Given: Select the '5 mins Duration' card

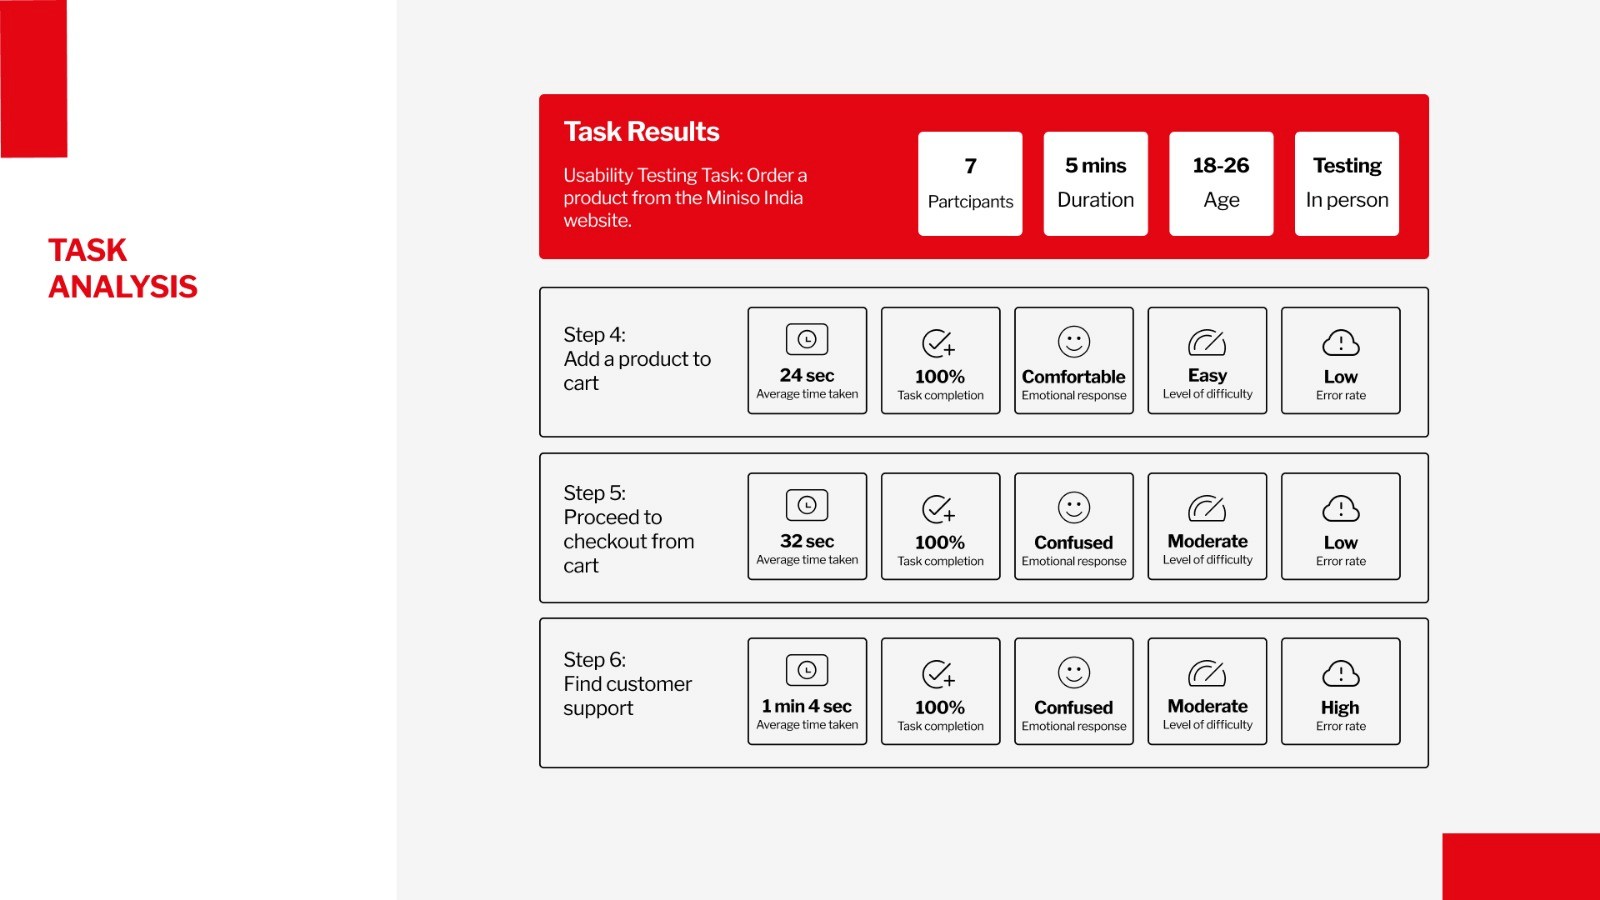Looking at the screenshot, I should (1096, 184).
